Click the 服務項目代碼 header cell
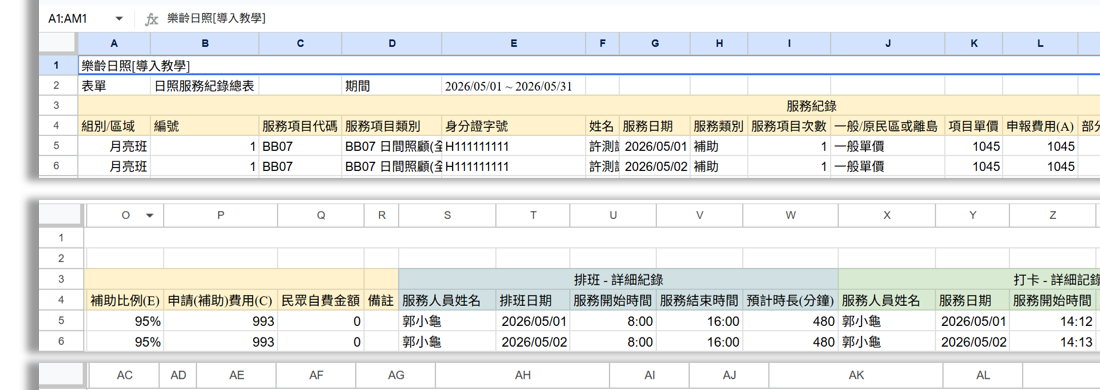Viewport: 1100px width, 390px height. pos(300,126)
